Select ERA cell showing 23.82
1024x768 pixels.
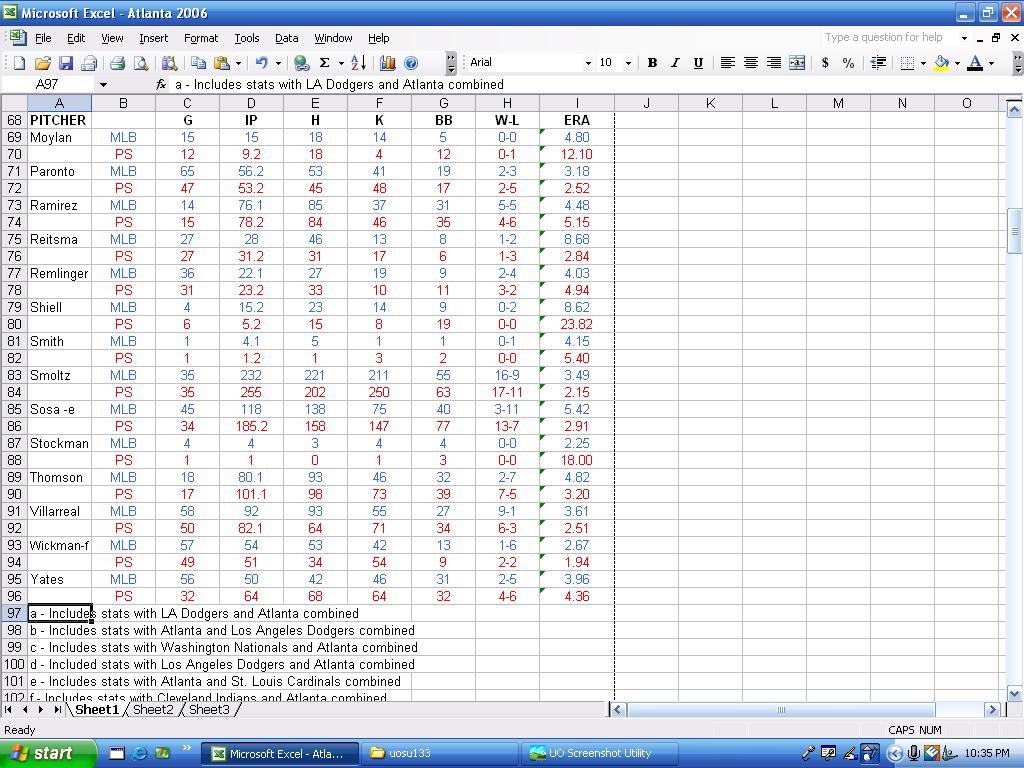pos(577,325)
